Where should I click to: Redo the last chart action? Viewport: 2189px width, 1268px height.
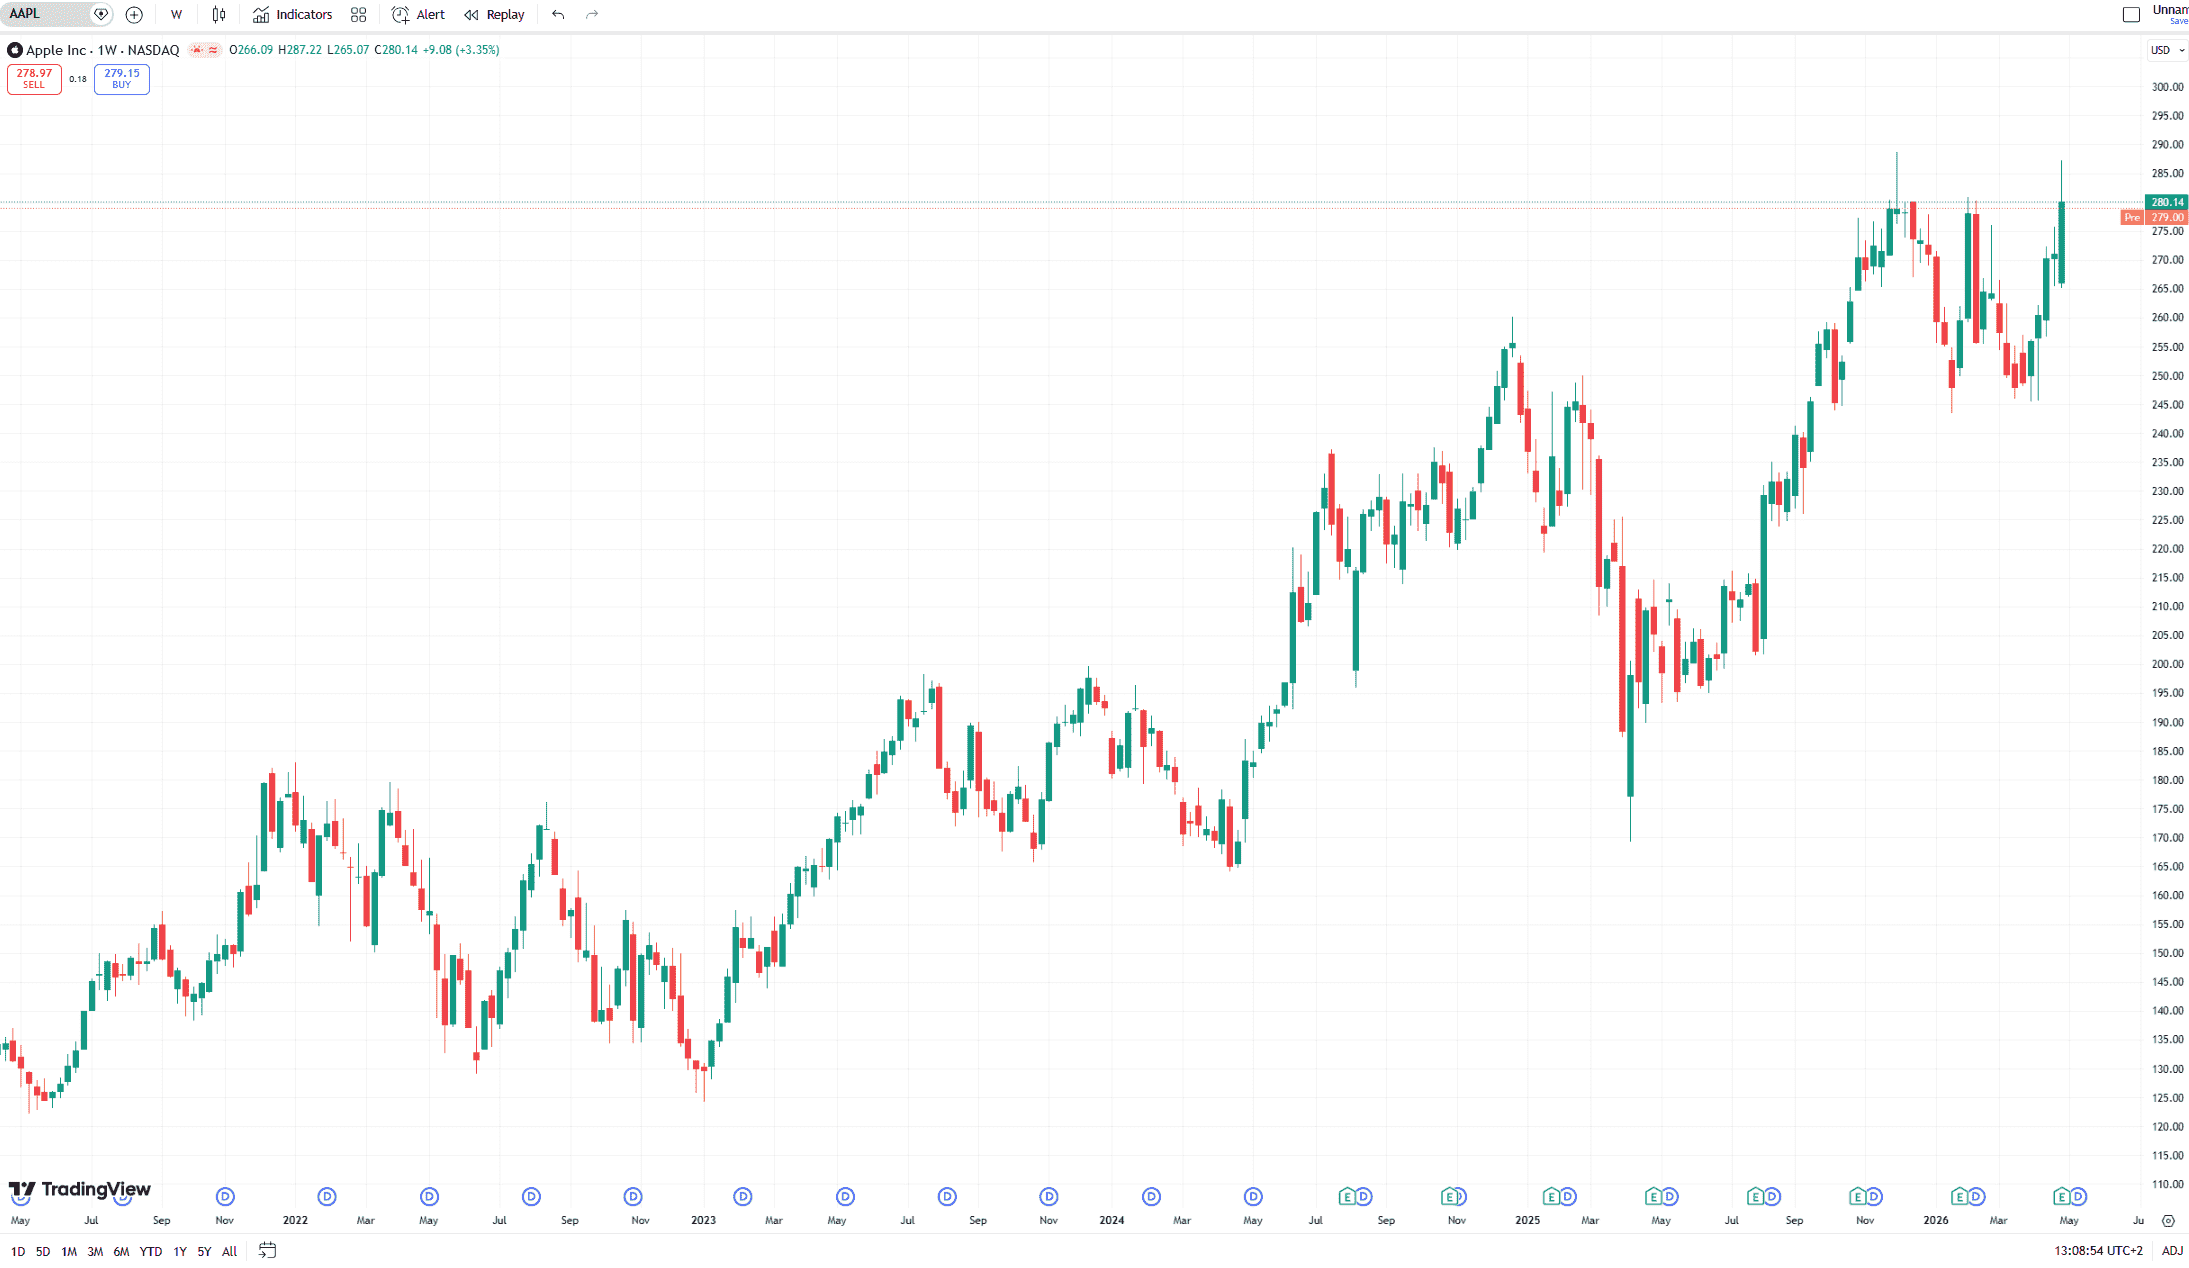point(592,14)
